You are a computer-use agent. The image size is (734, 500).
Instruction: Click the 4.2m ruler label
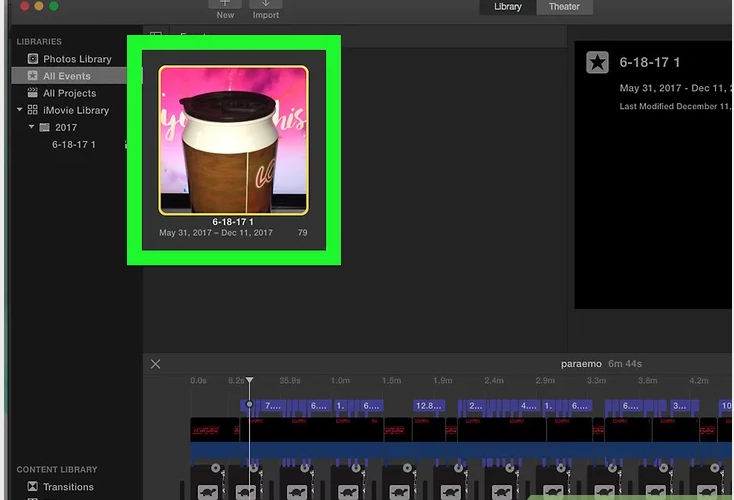699,381
